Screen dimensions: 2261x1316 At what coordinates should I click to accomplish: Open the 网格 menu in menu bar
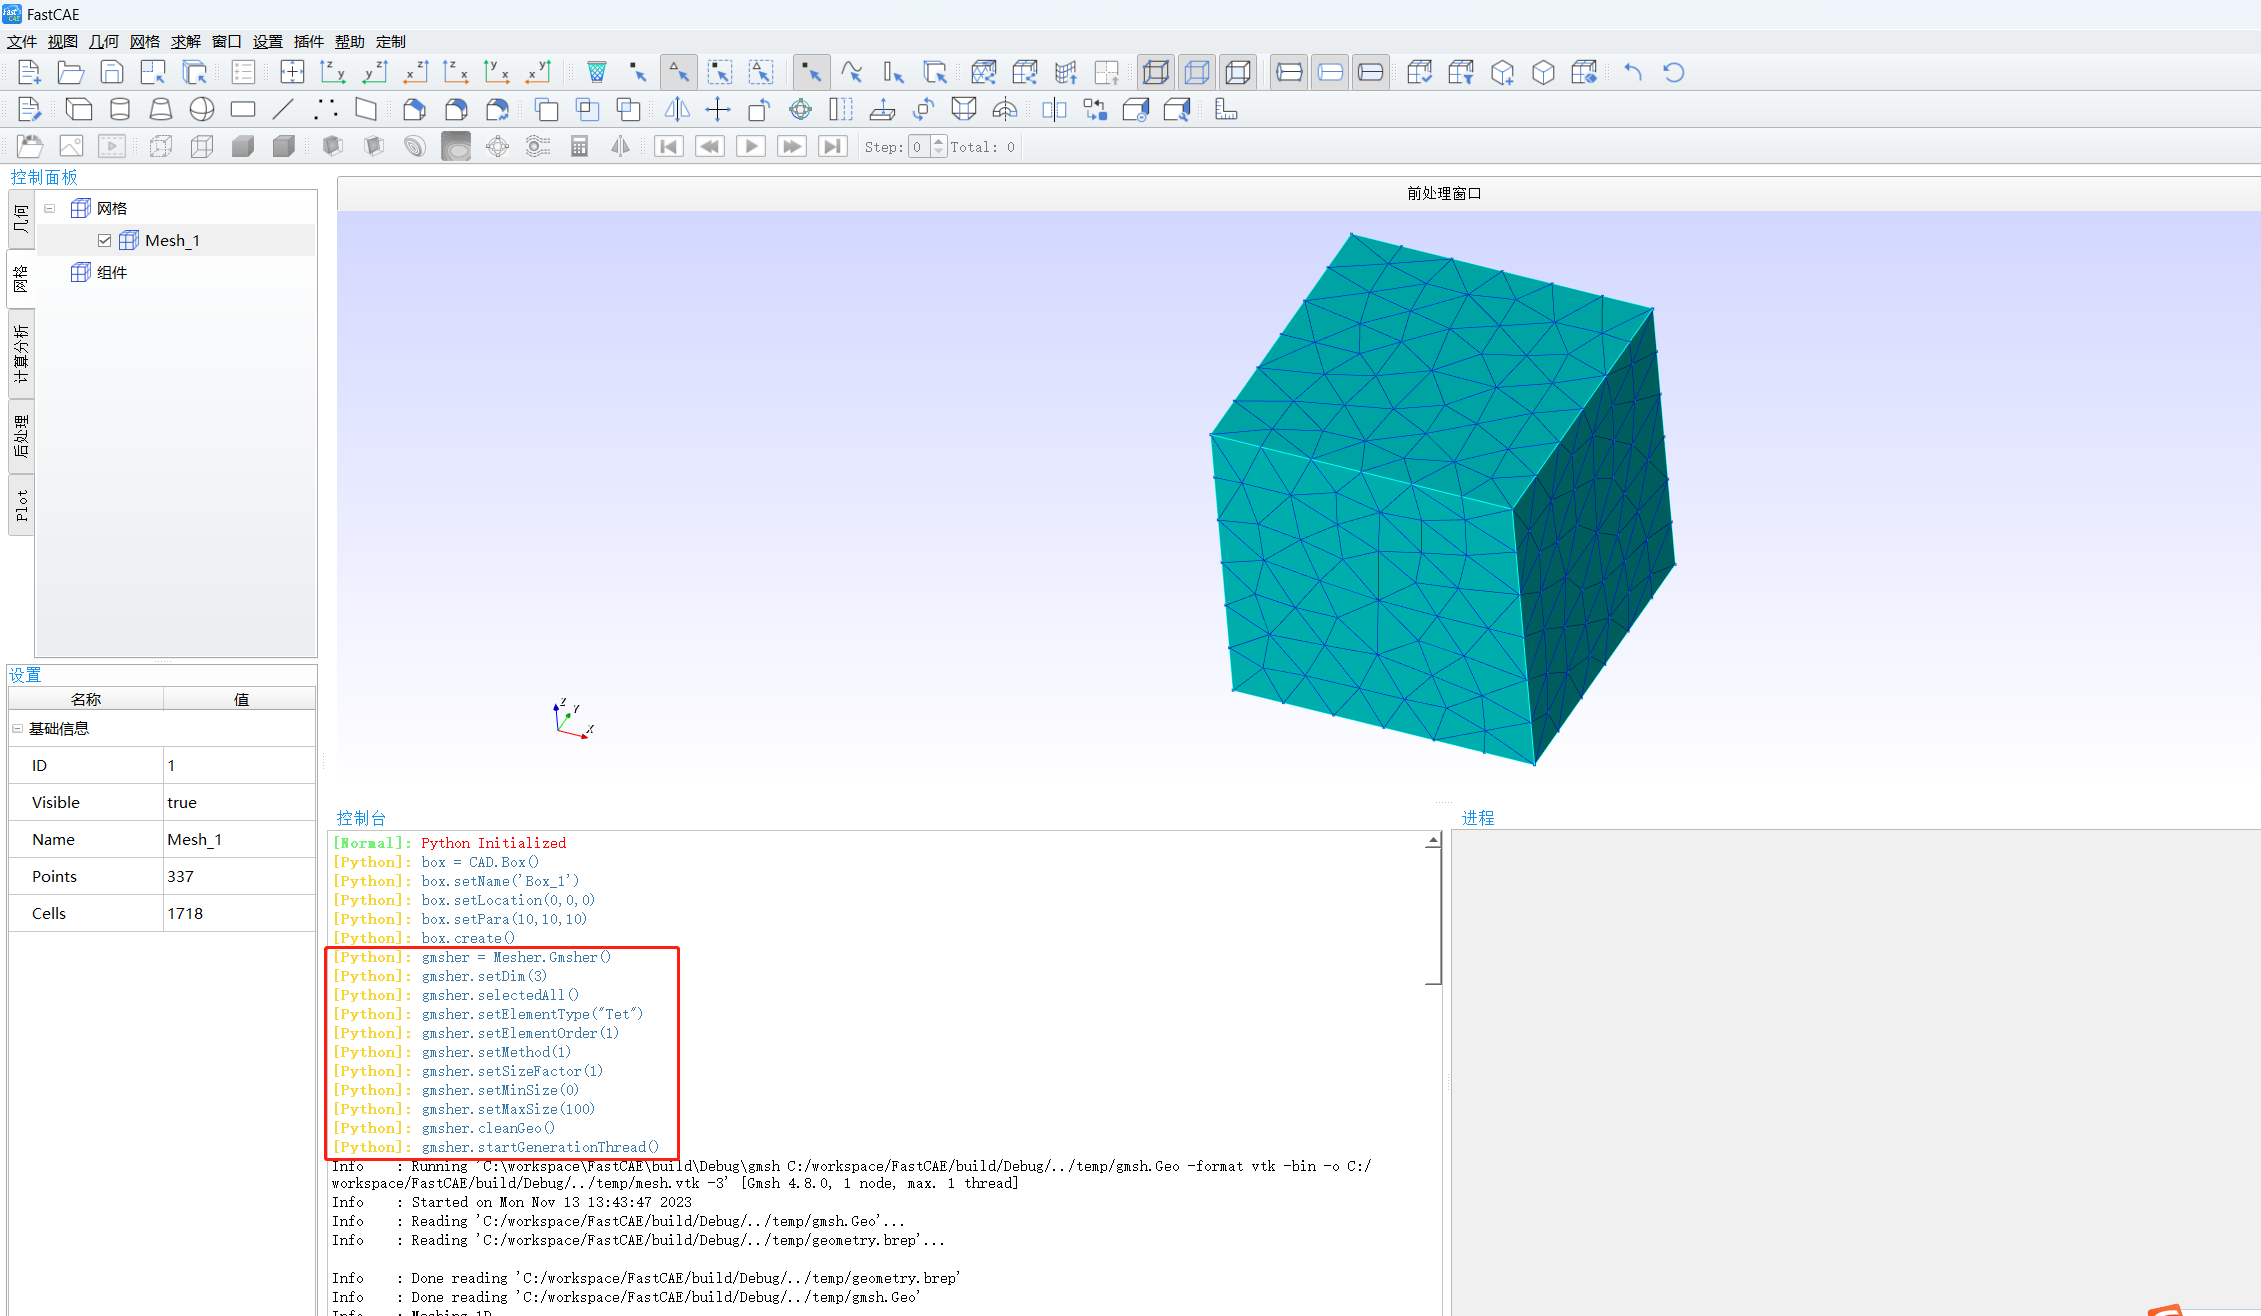tap(144, 41)
